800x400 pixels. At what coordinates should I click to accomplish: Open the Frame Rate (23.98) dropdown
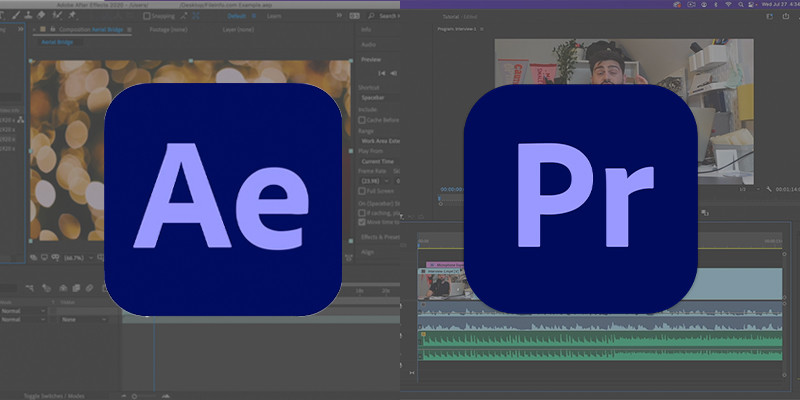pyautogui.click(x=372, y=180)
